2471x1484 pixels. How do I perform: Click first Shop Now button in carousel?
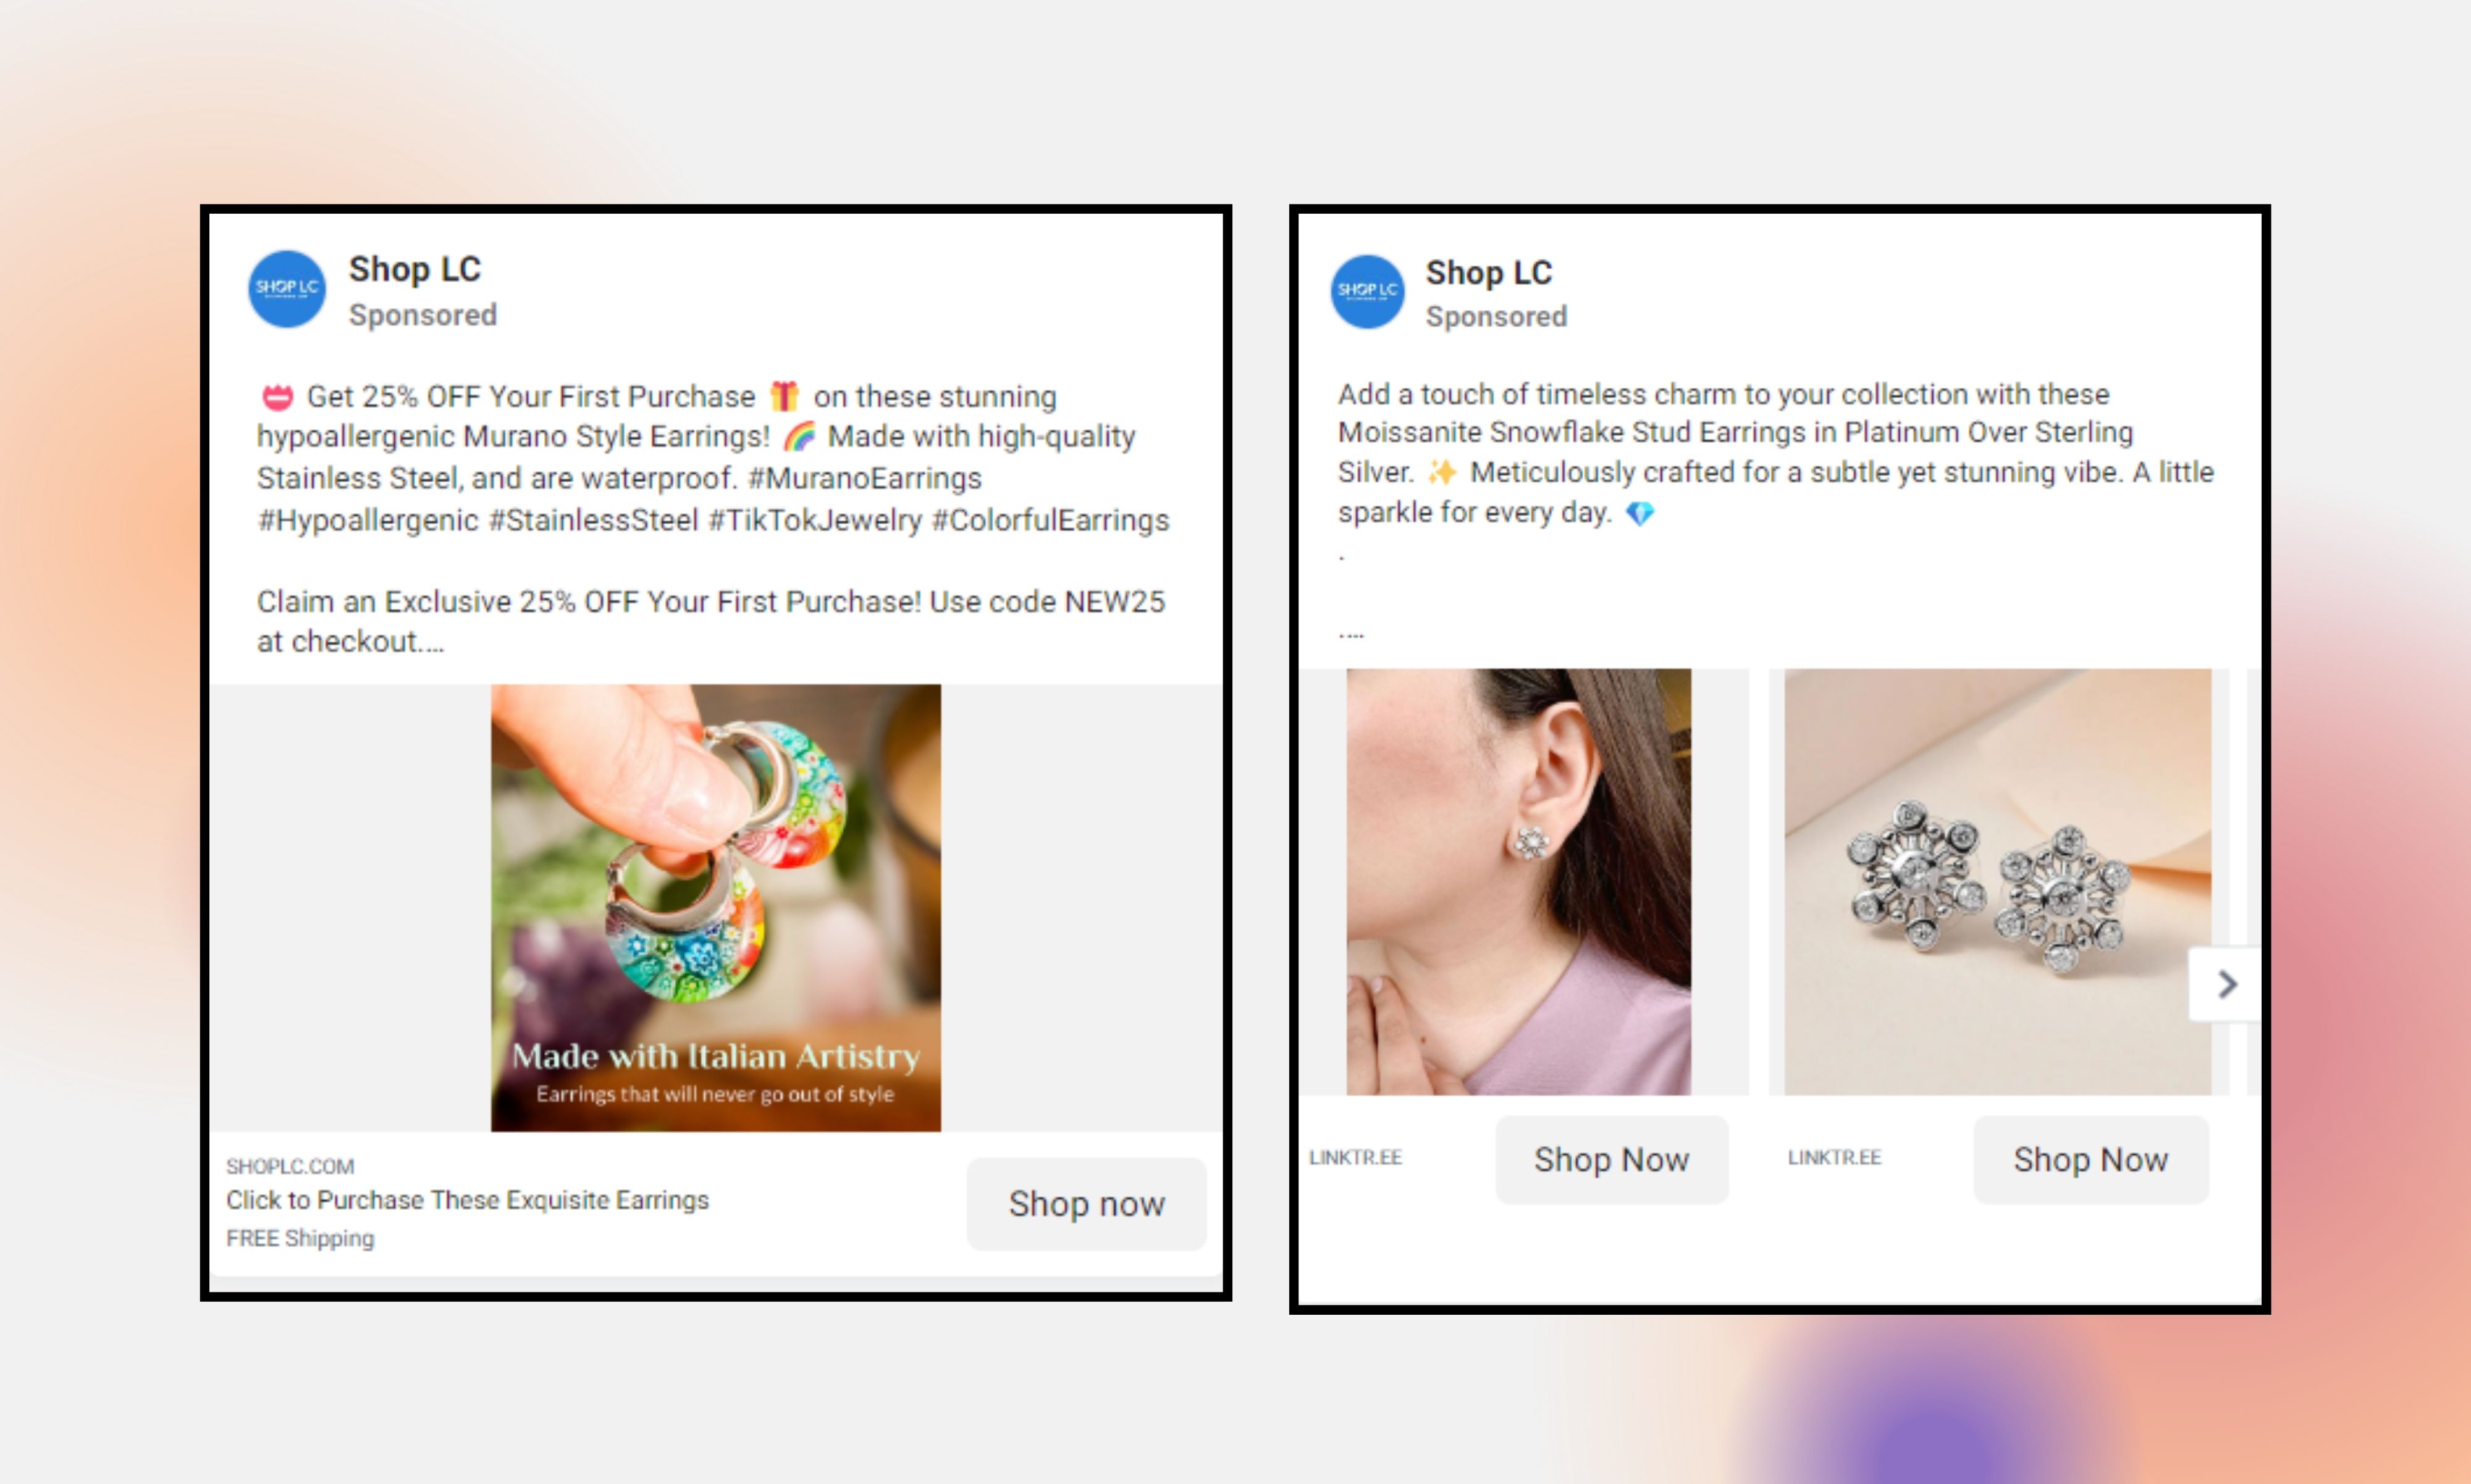click(x=1611, y=1160)
